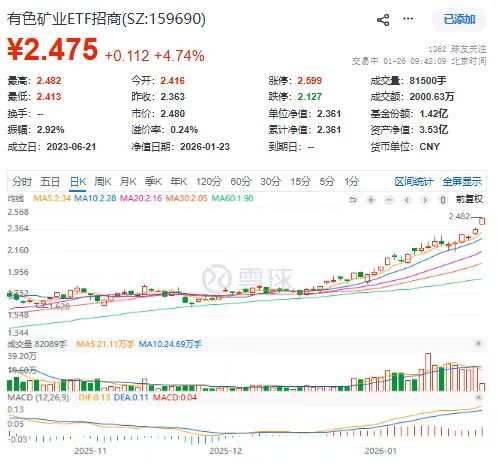Image resolution: width=498 pixels, height=463 pixels.
Task: Click the 1362 球友关注 followers text
Action: pos(457,49)
